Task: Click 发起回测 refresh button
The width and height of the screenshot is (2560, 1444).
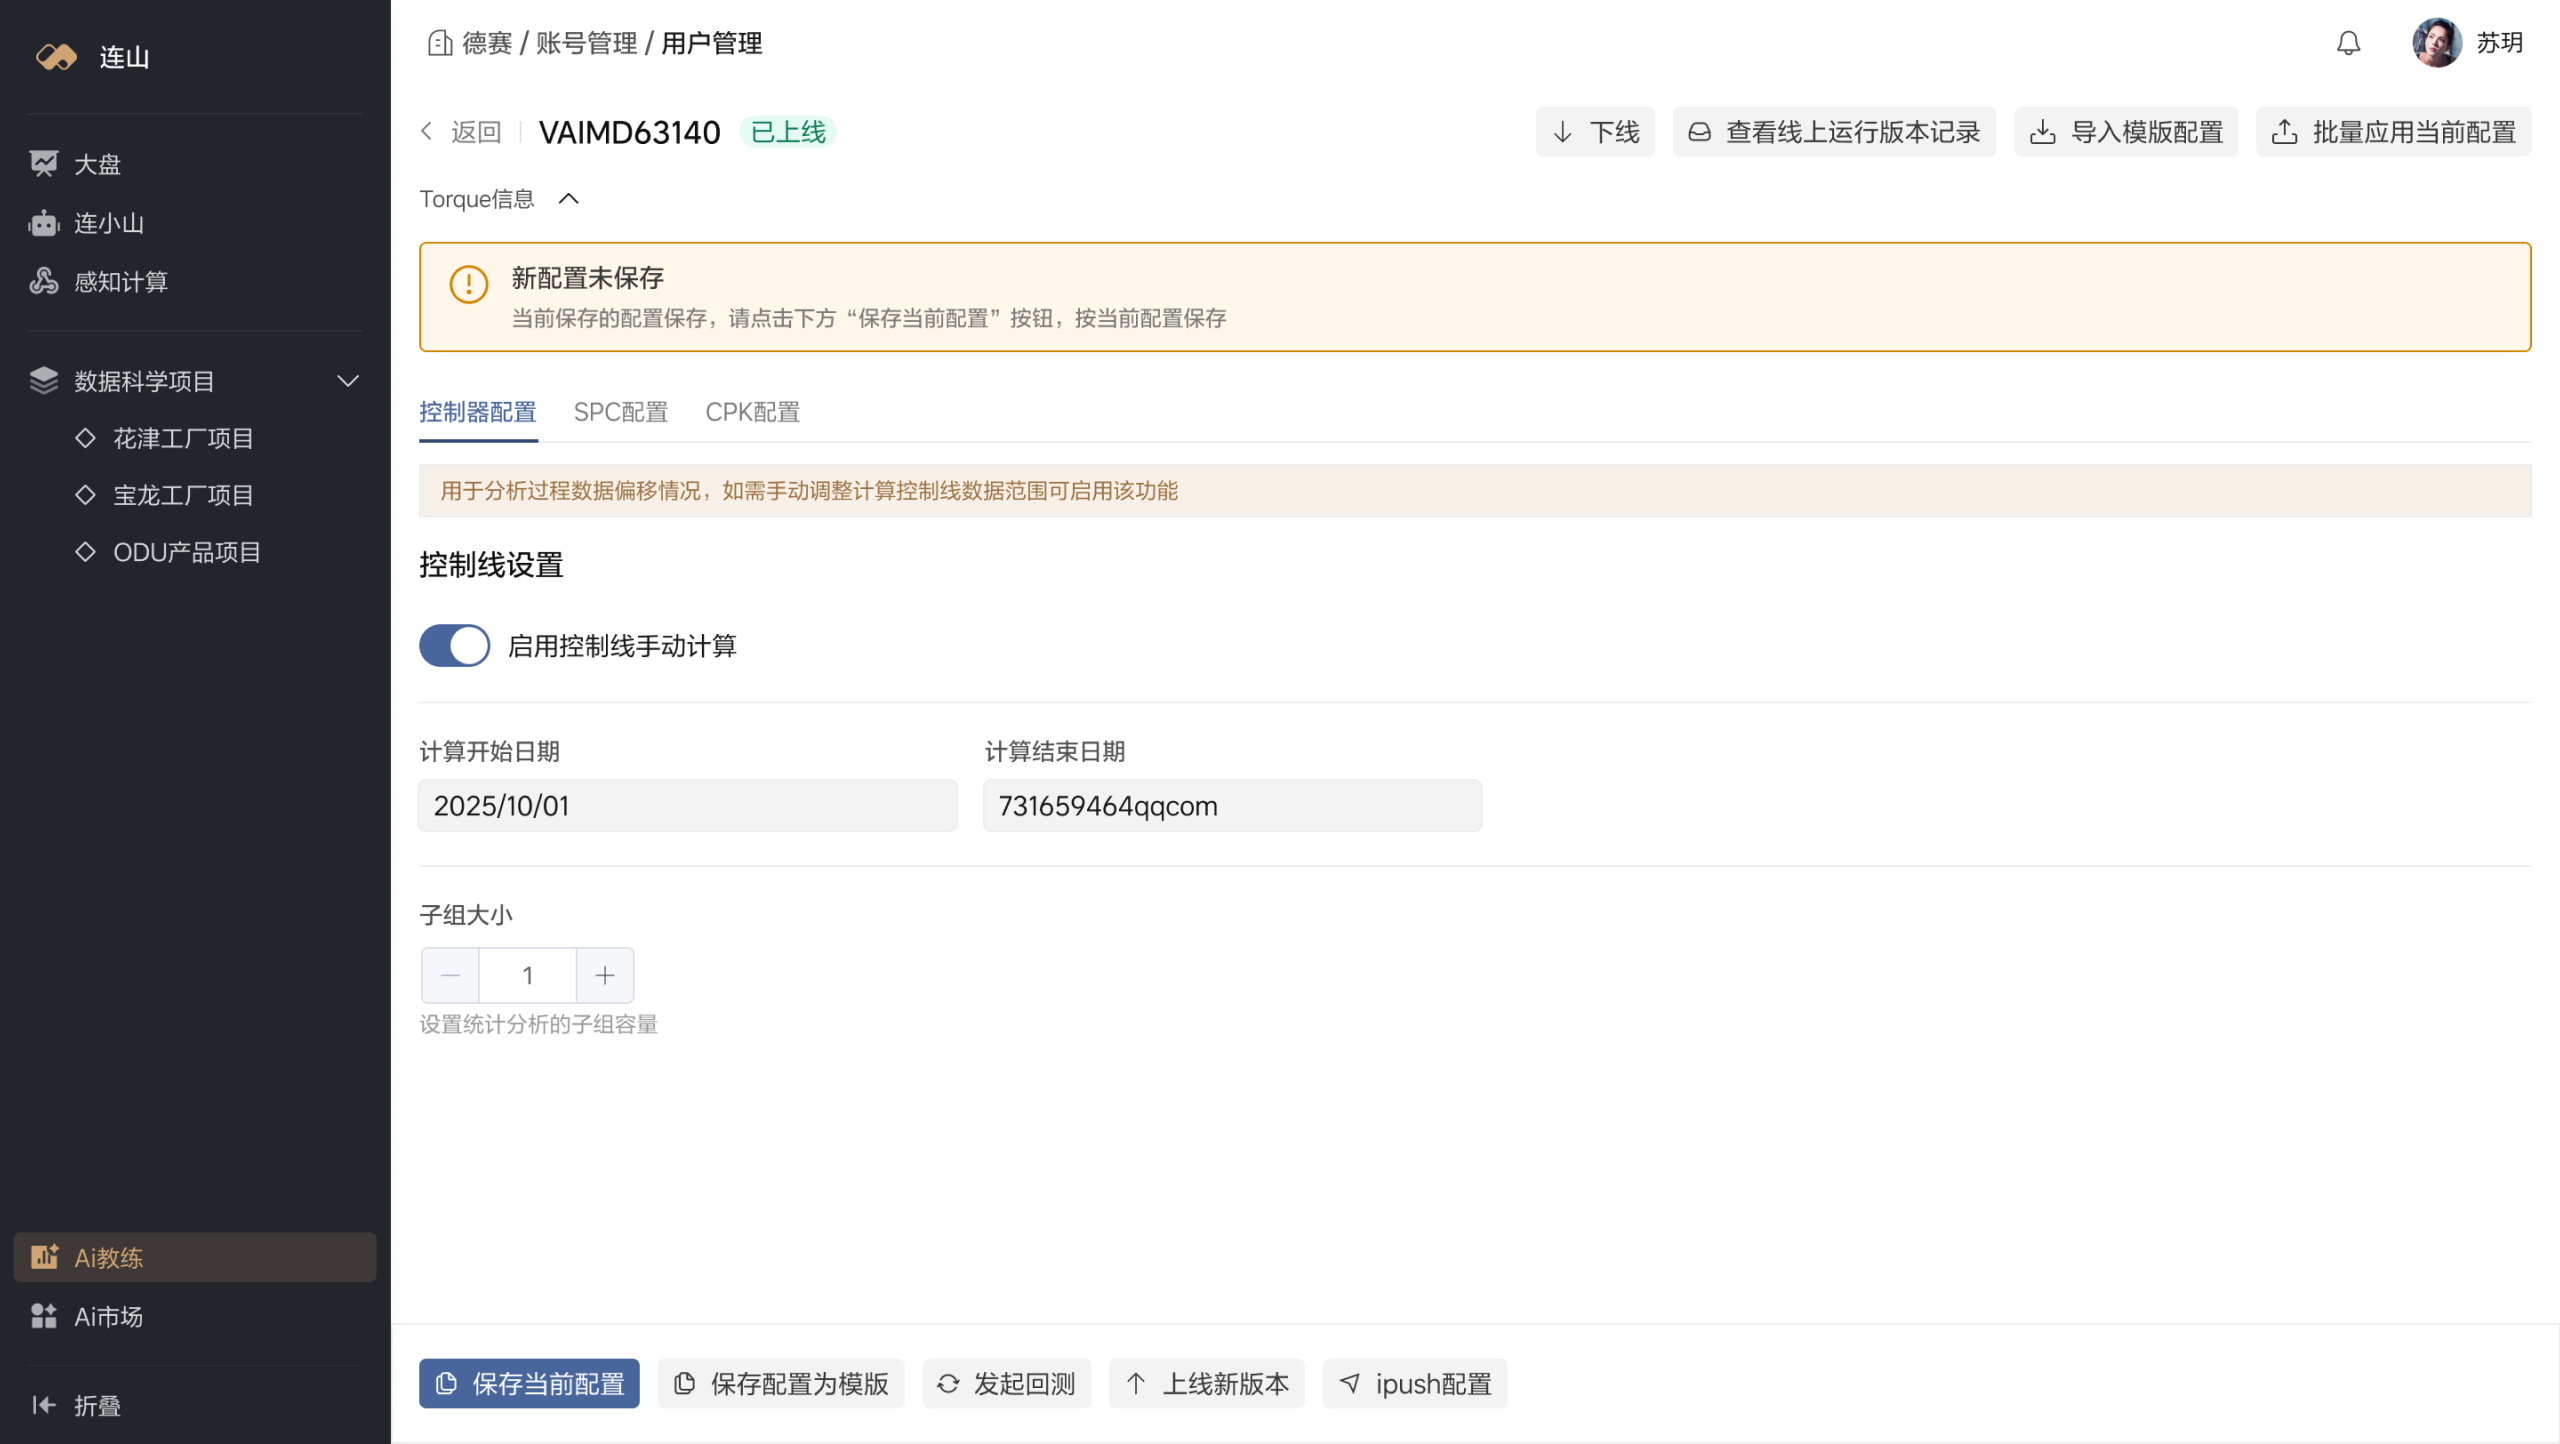Action: pos(1006,1384)
